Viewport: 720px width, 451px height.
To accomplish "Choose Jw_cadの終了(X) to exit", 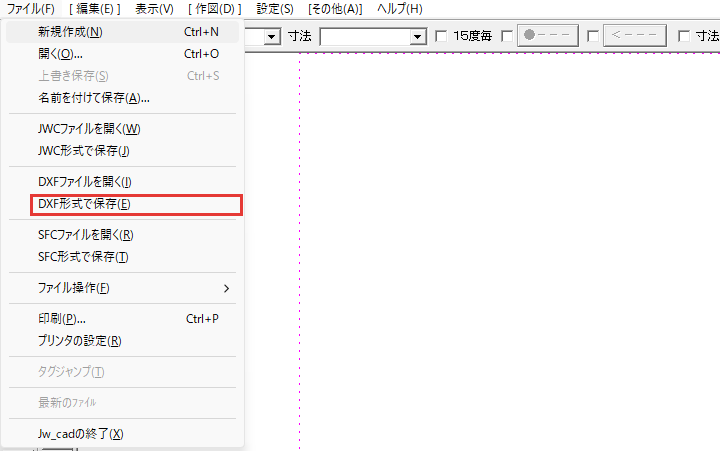I will pos(123,434).
